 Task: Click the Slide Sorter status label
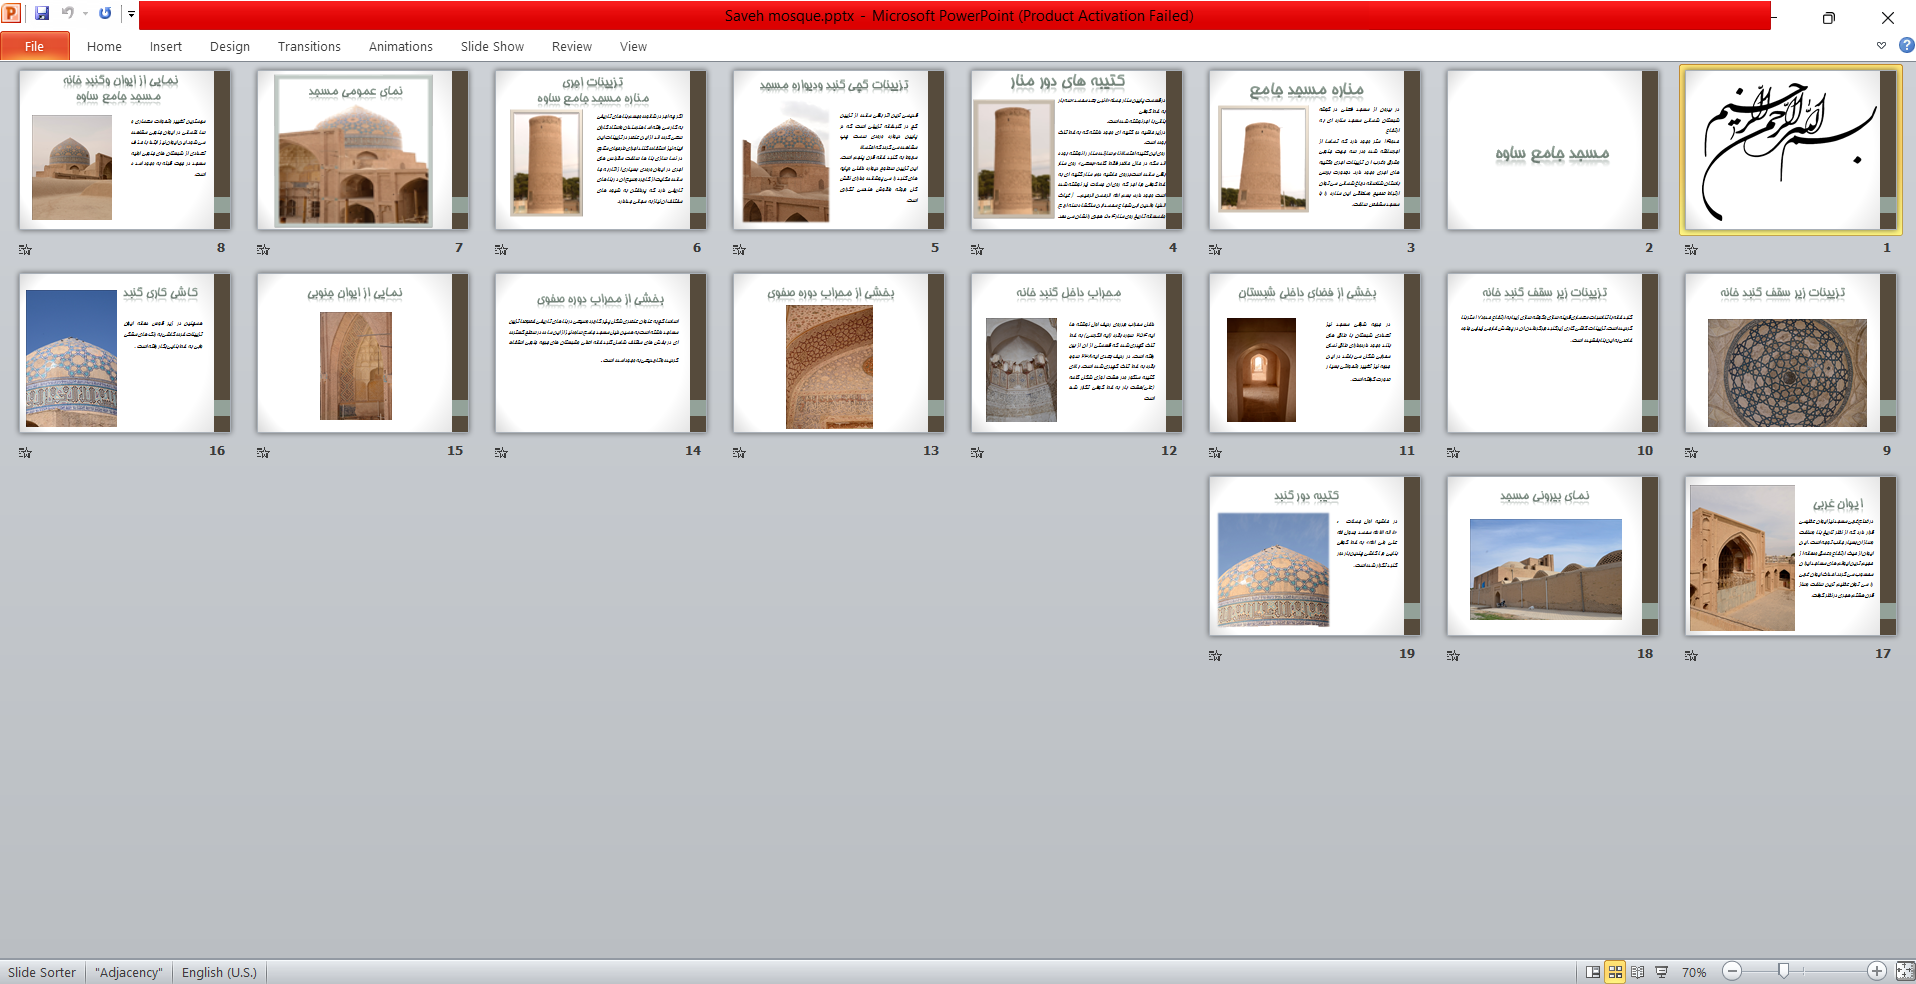click(42, 972)
